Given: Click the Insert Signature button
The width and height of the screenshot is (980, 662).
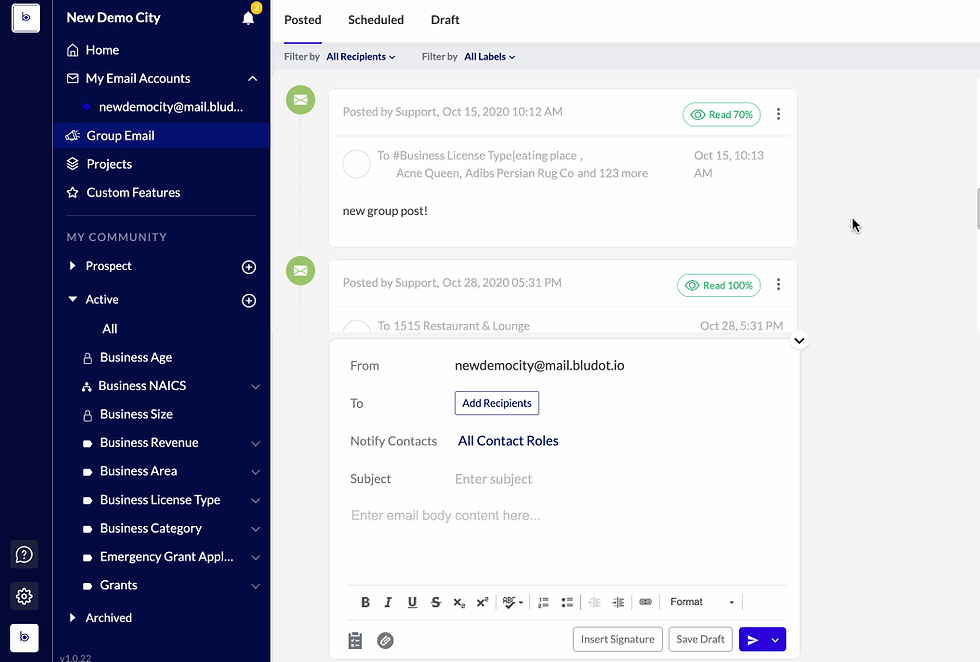Looking at the screenshot, I should [618, 639].
